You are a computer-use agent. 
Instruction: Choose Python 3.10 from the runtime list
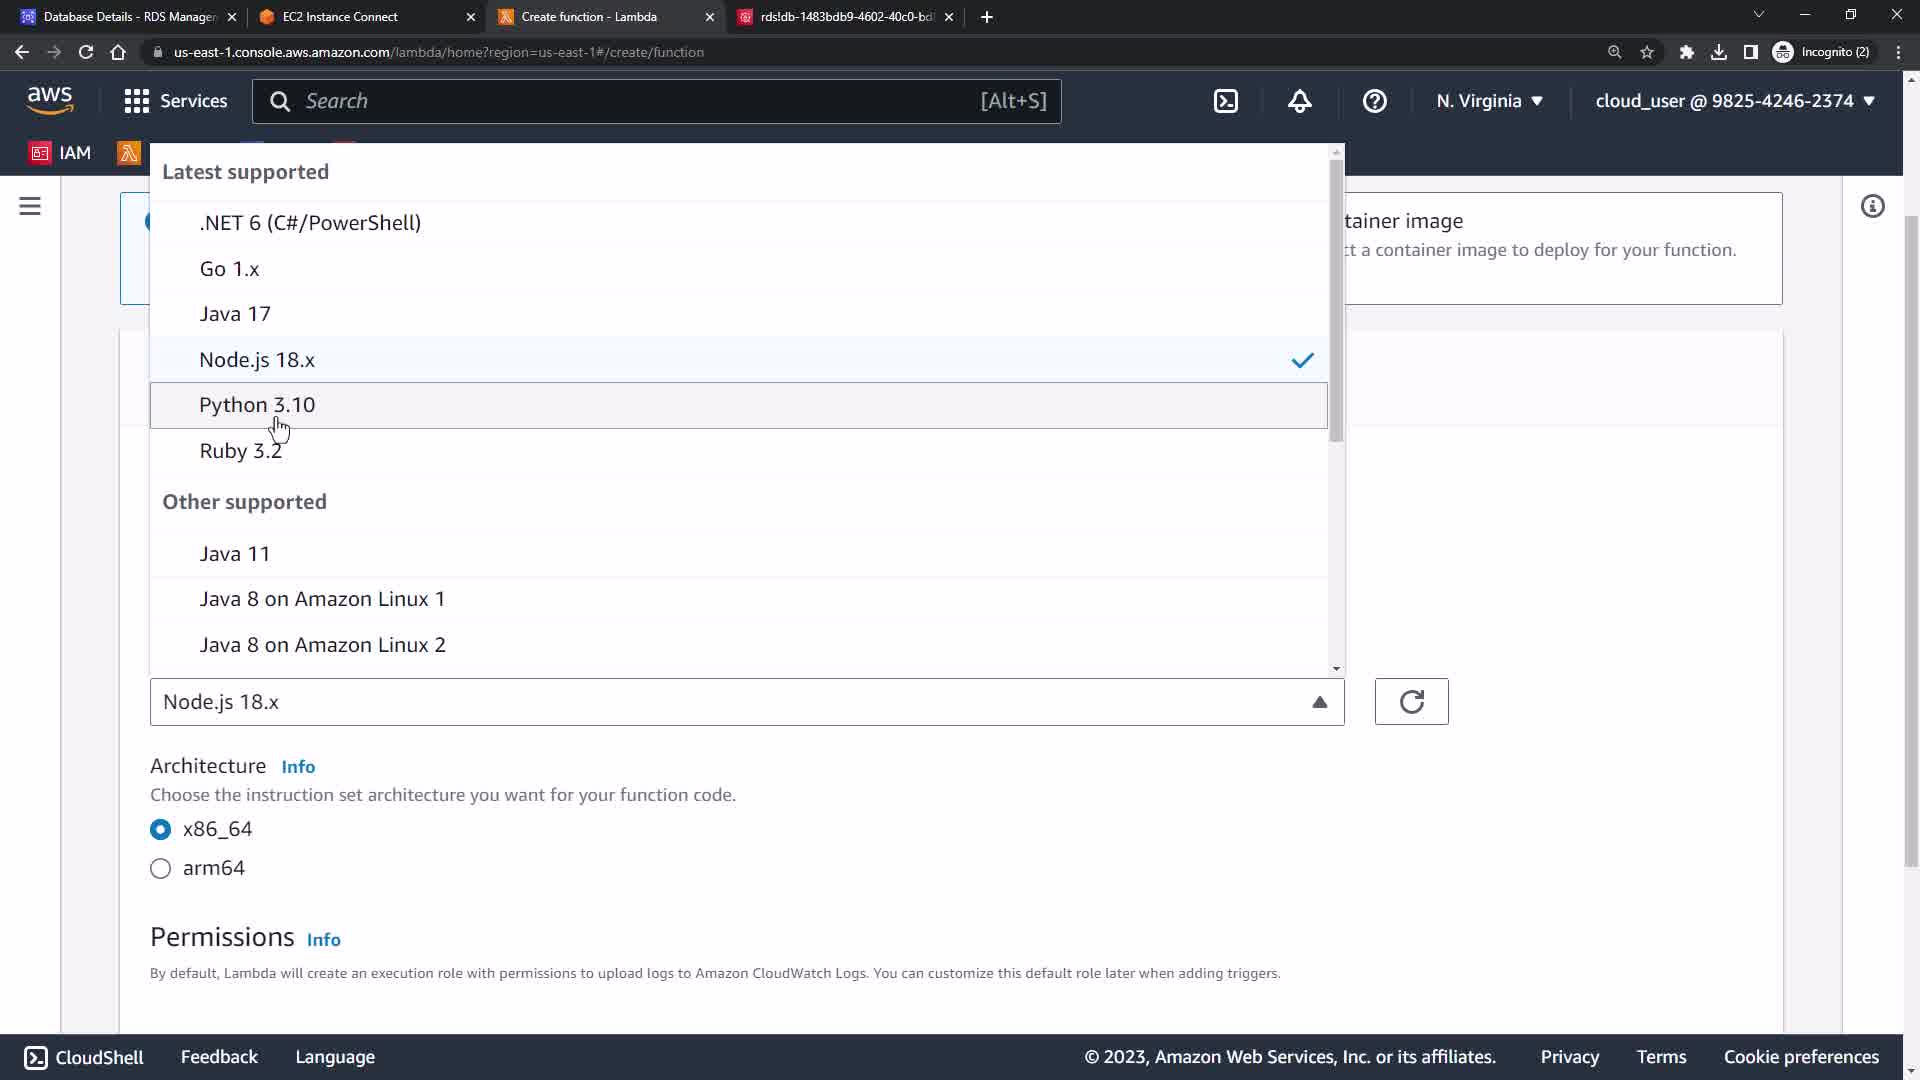point(257,405)
